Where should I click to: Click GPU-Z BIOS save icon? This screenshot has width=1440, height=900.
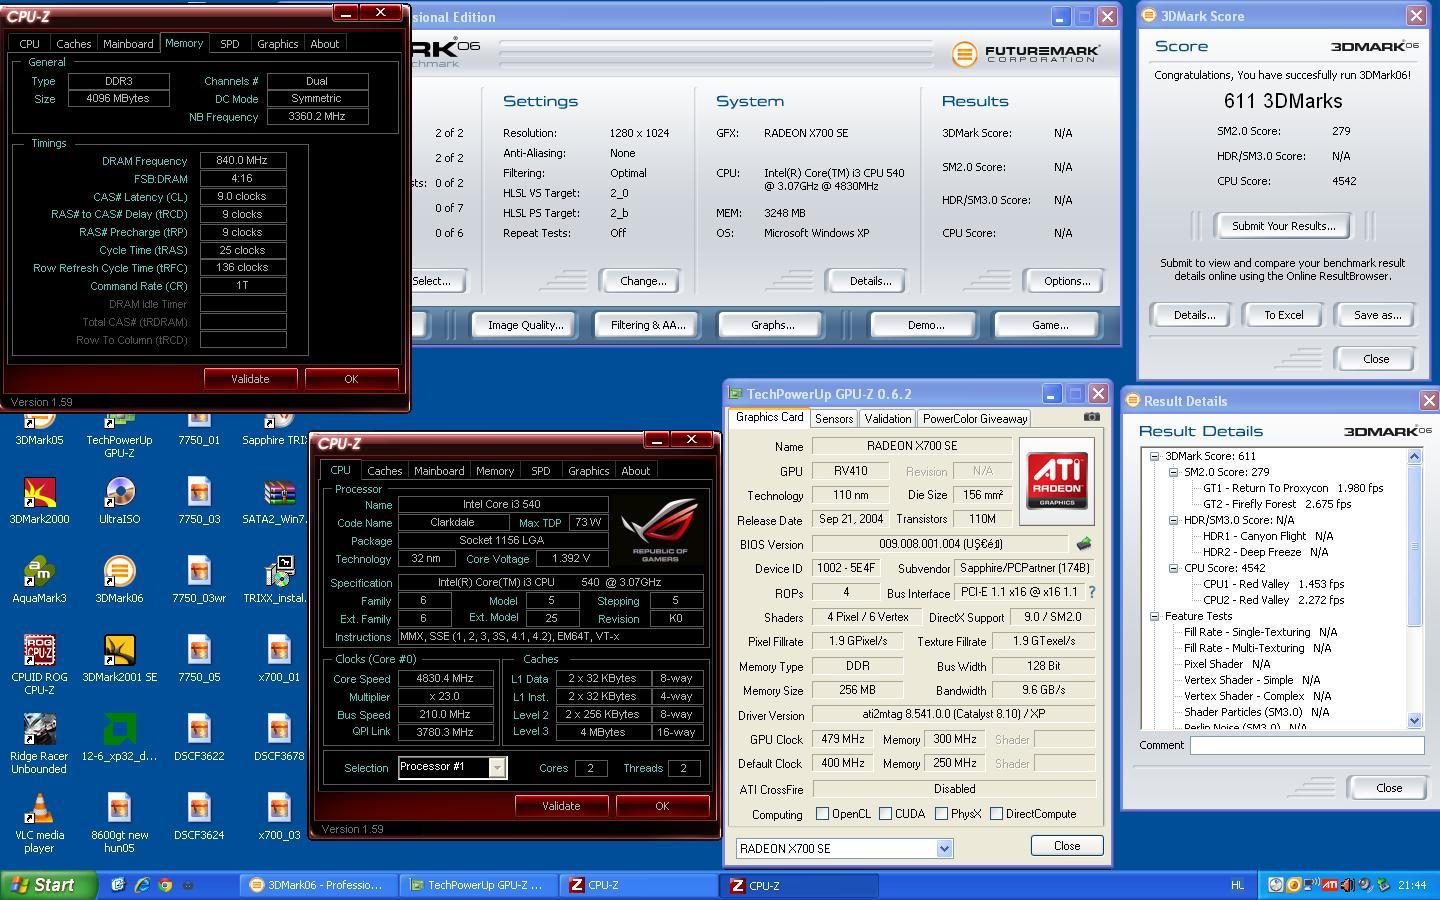1083,544
